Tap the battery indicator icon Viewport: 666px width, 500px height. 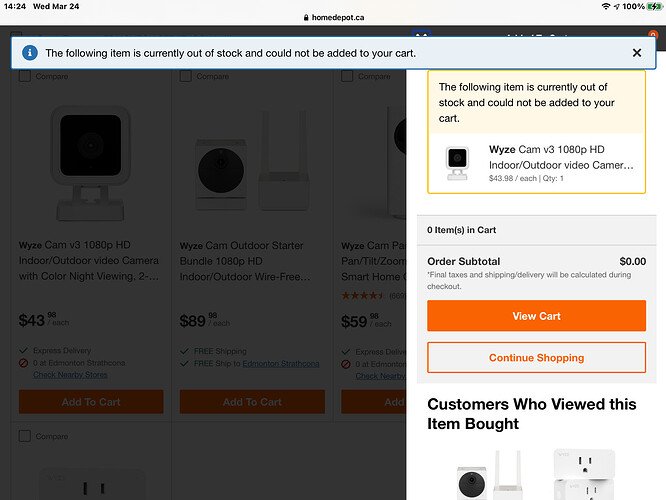coord(654,6)
